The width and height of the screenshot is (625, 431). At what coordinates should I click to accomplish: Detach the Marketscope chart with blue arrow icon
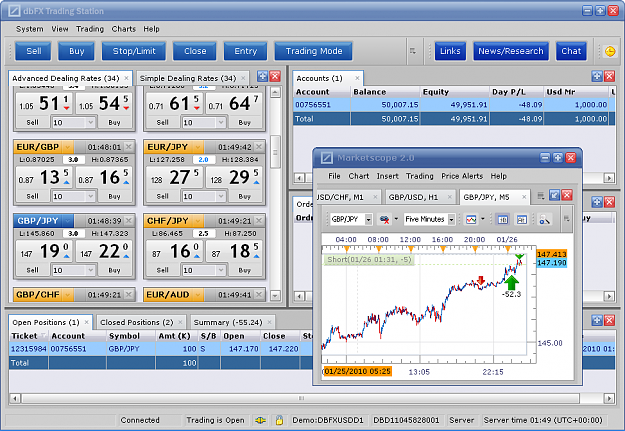click(554, 195)
